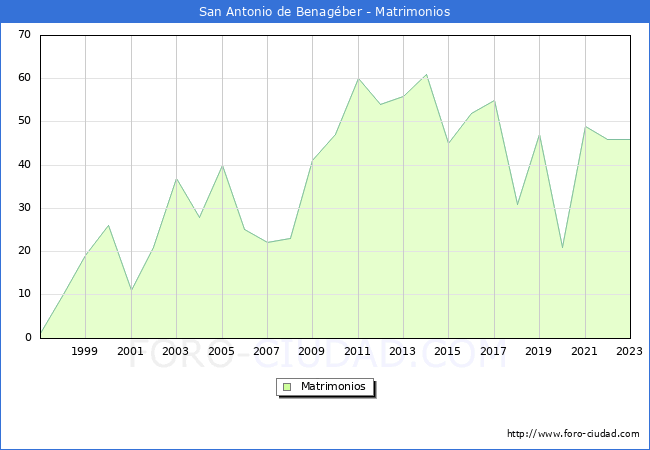Click the 2013 x-axis label
Viewport: 650px width, 450px height.
click(x=403, y=351)
